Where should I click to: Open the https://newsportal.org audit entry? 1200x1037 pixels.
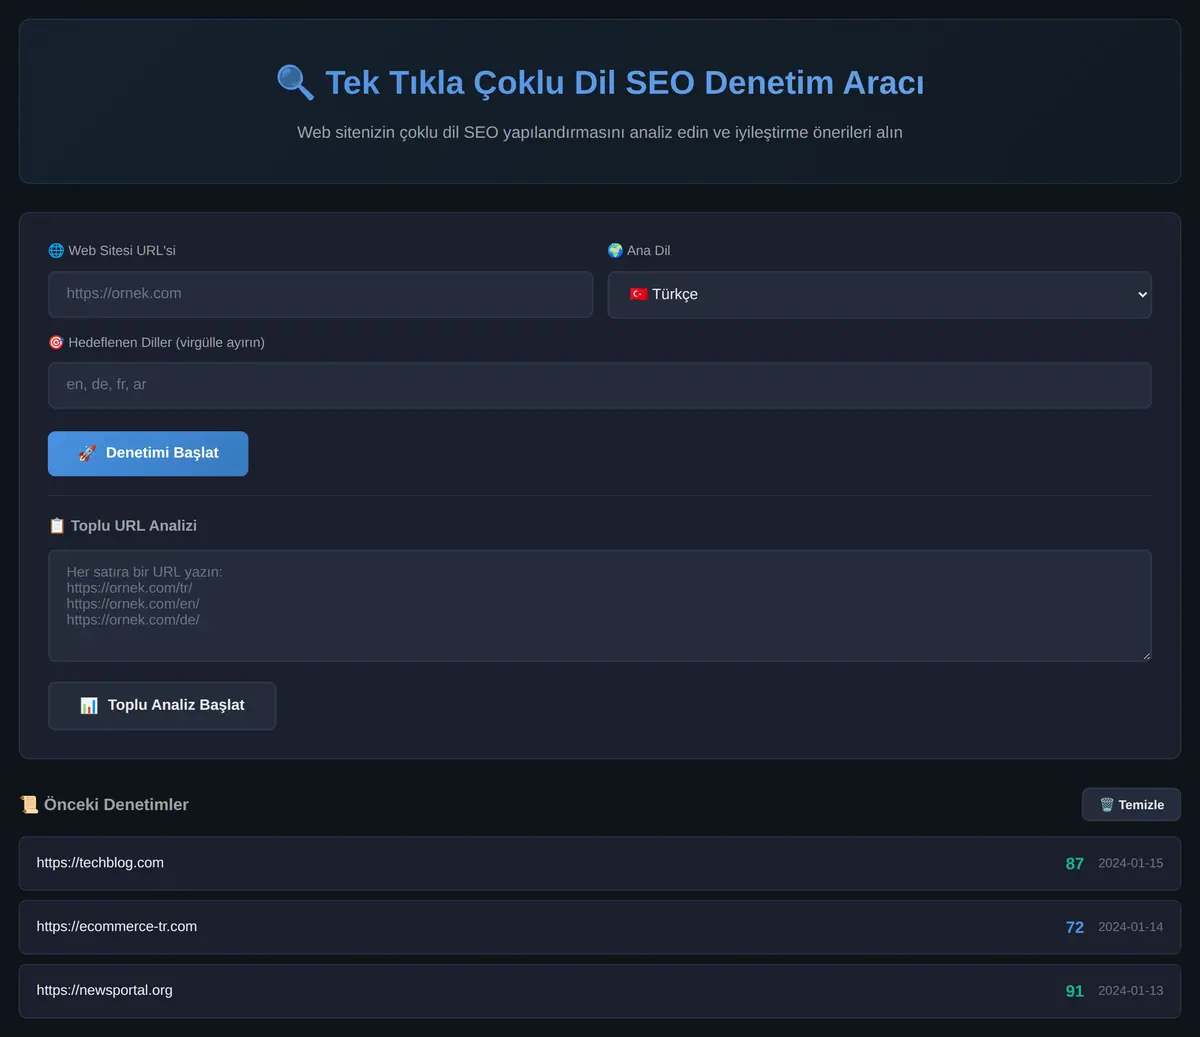point(600,991)
